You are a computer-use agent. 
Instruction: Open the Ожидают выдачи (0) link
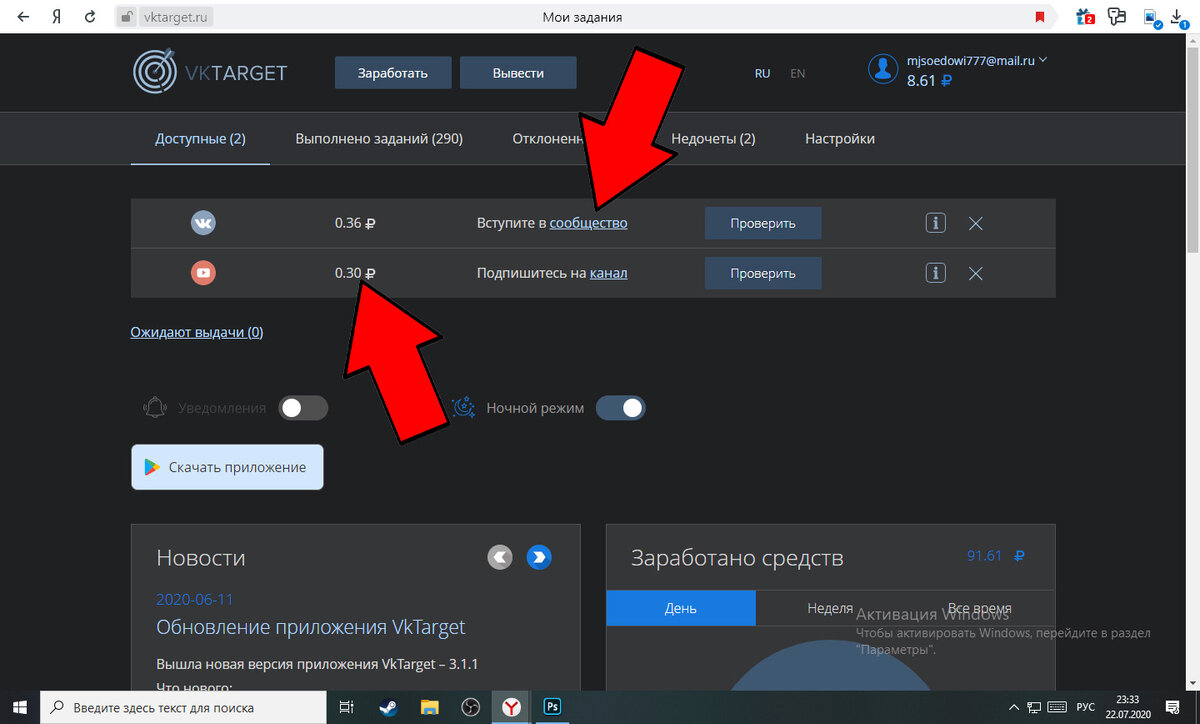(197, 332)
